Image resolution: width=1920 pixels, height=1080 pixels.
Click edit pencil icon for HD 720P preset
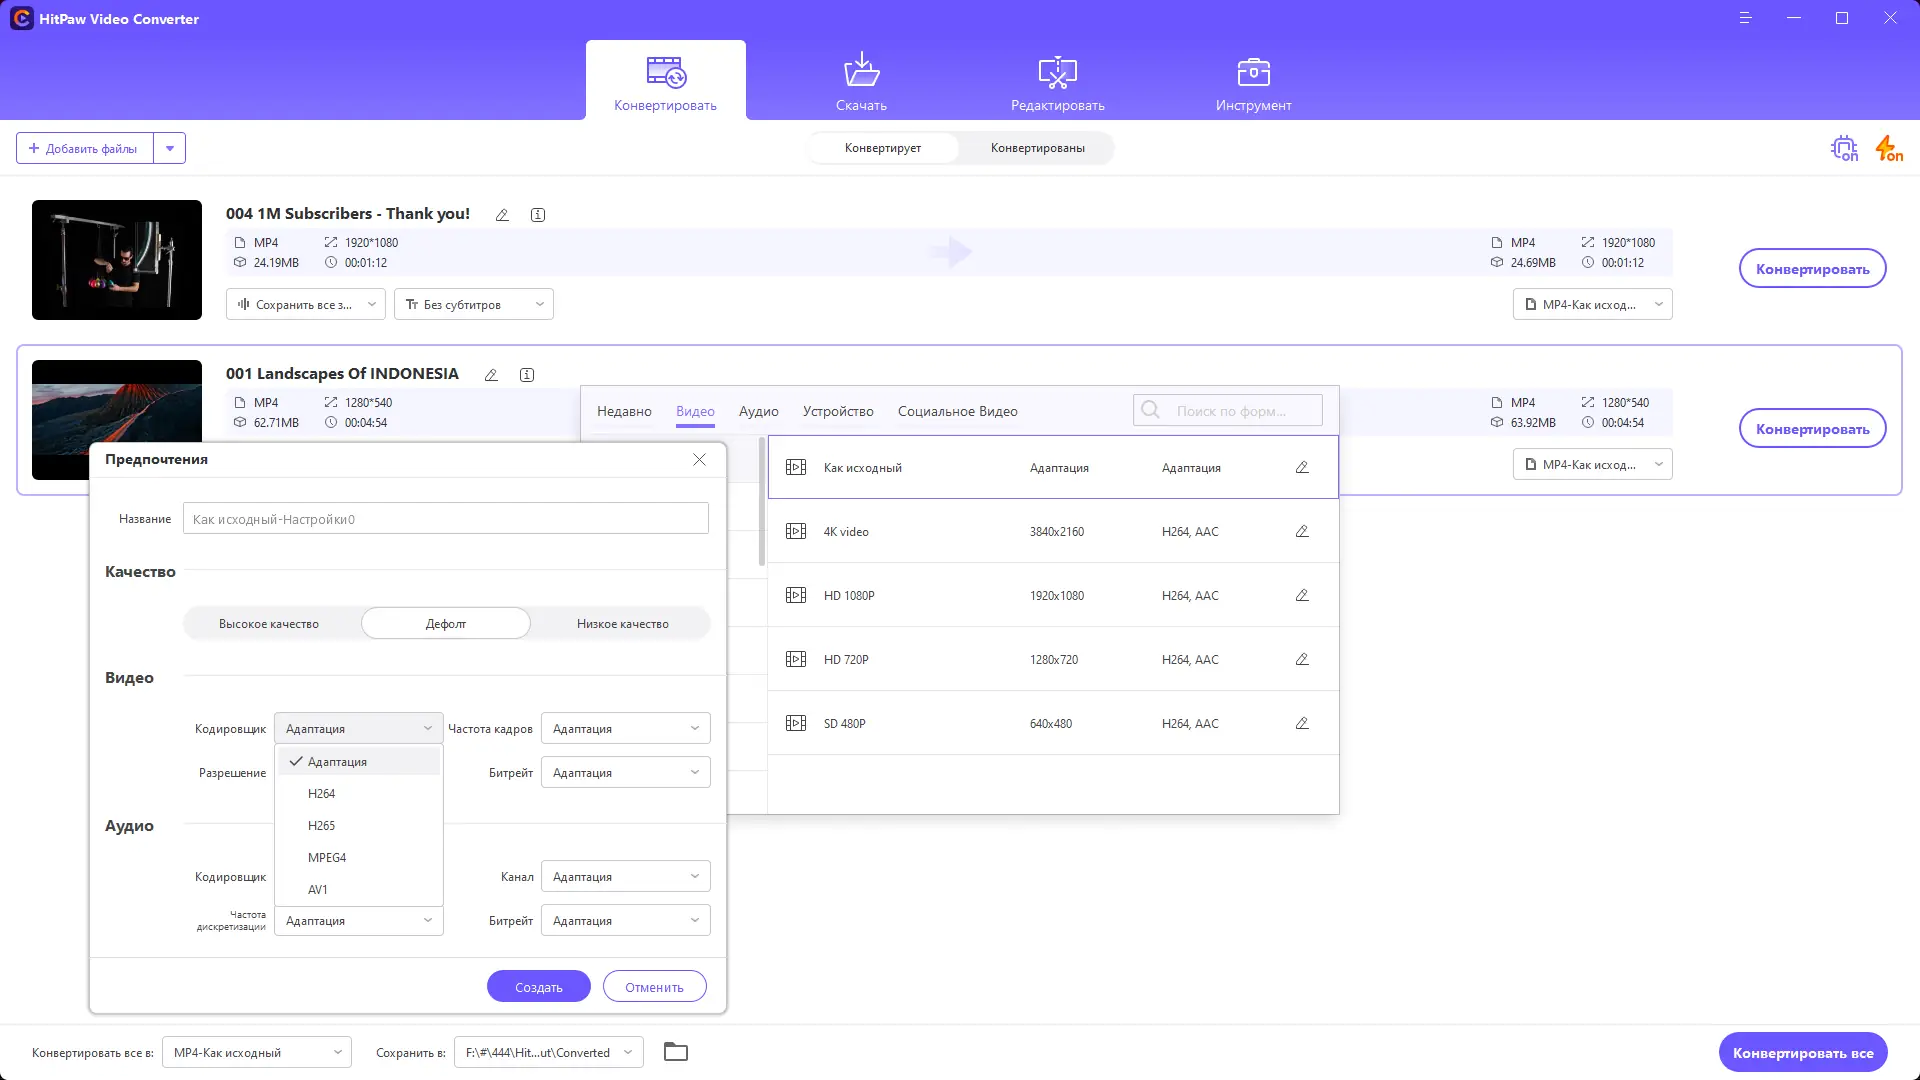[1302, 659]
